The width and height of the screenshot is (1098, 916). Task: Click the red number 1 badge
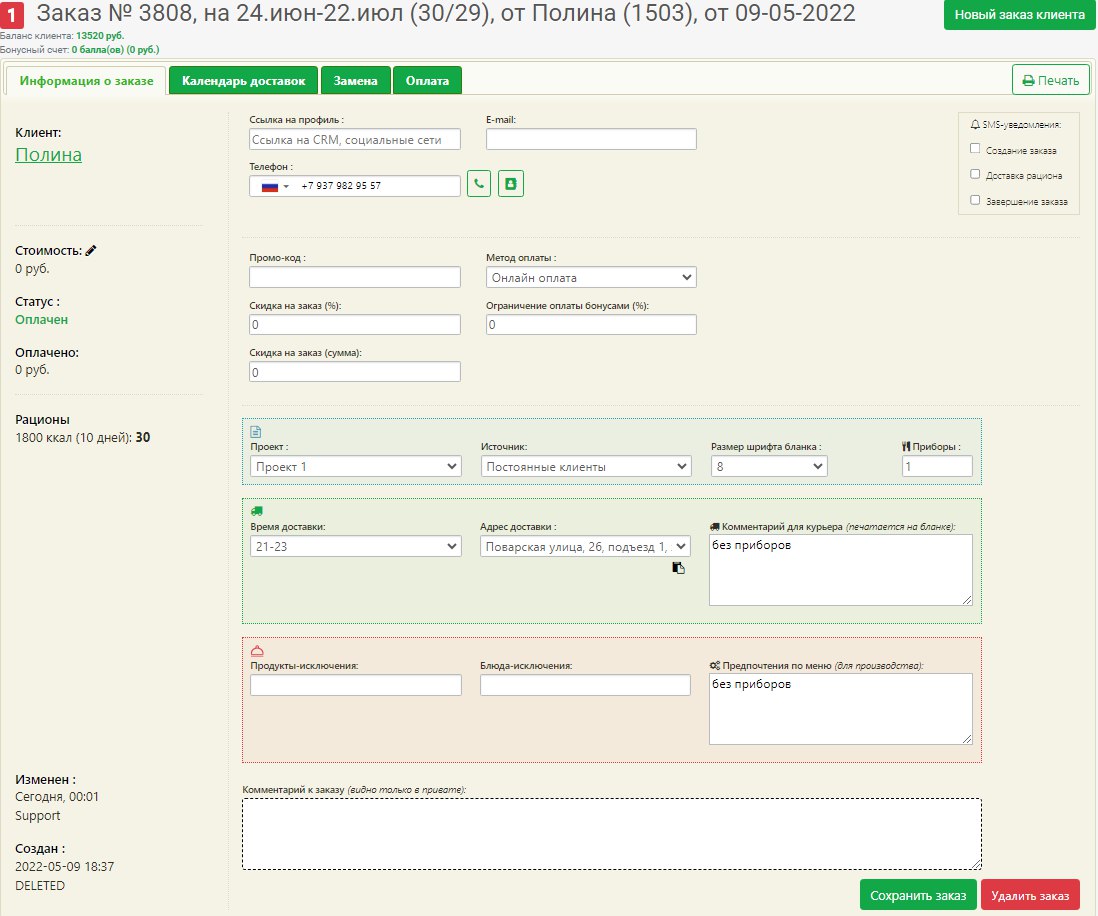tap(14, 16)
